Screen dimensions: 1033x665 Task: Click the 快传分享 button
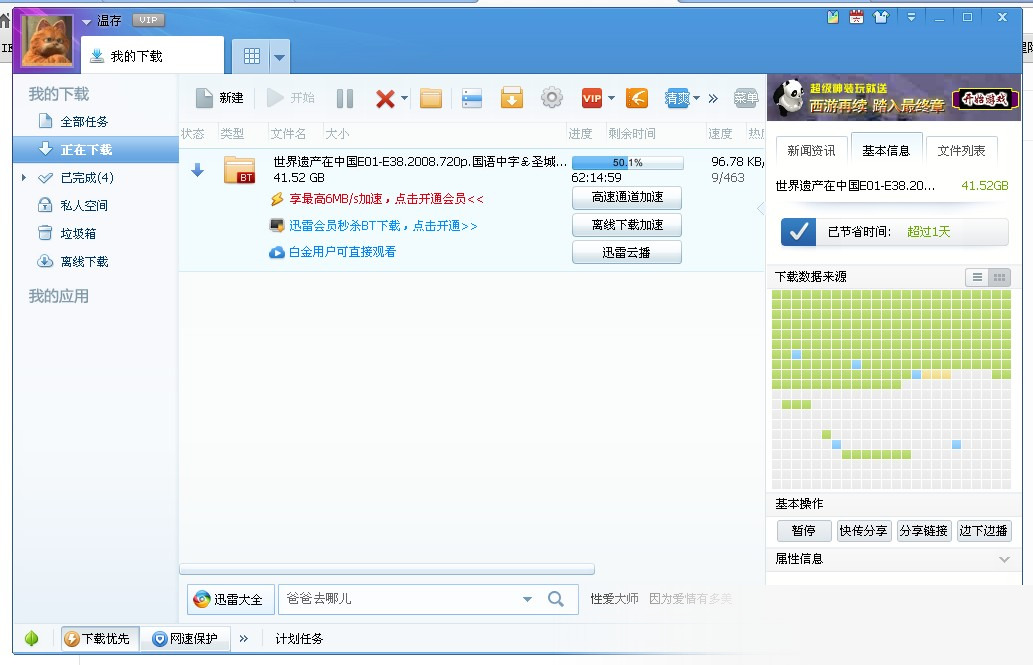pos(863,531)
